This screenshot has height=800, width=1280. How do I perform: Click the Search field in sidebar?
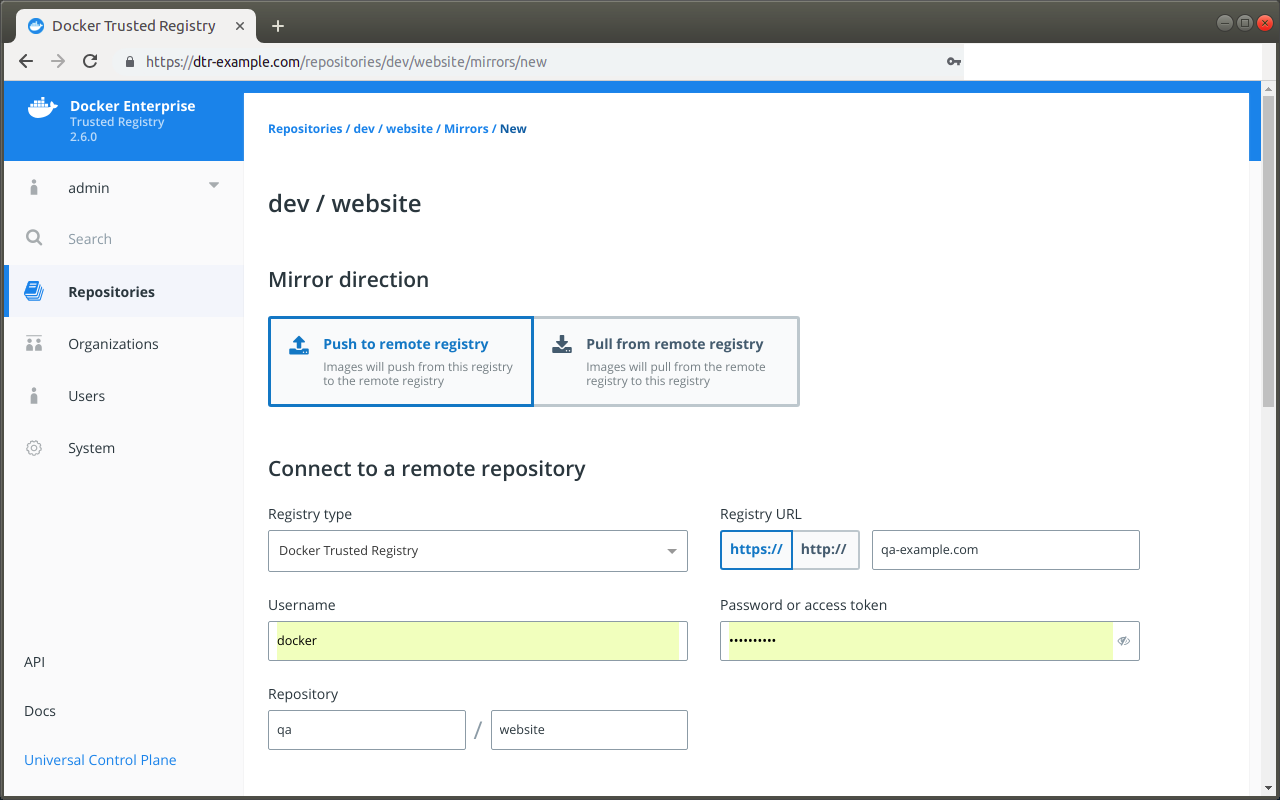tap(124, 239)
